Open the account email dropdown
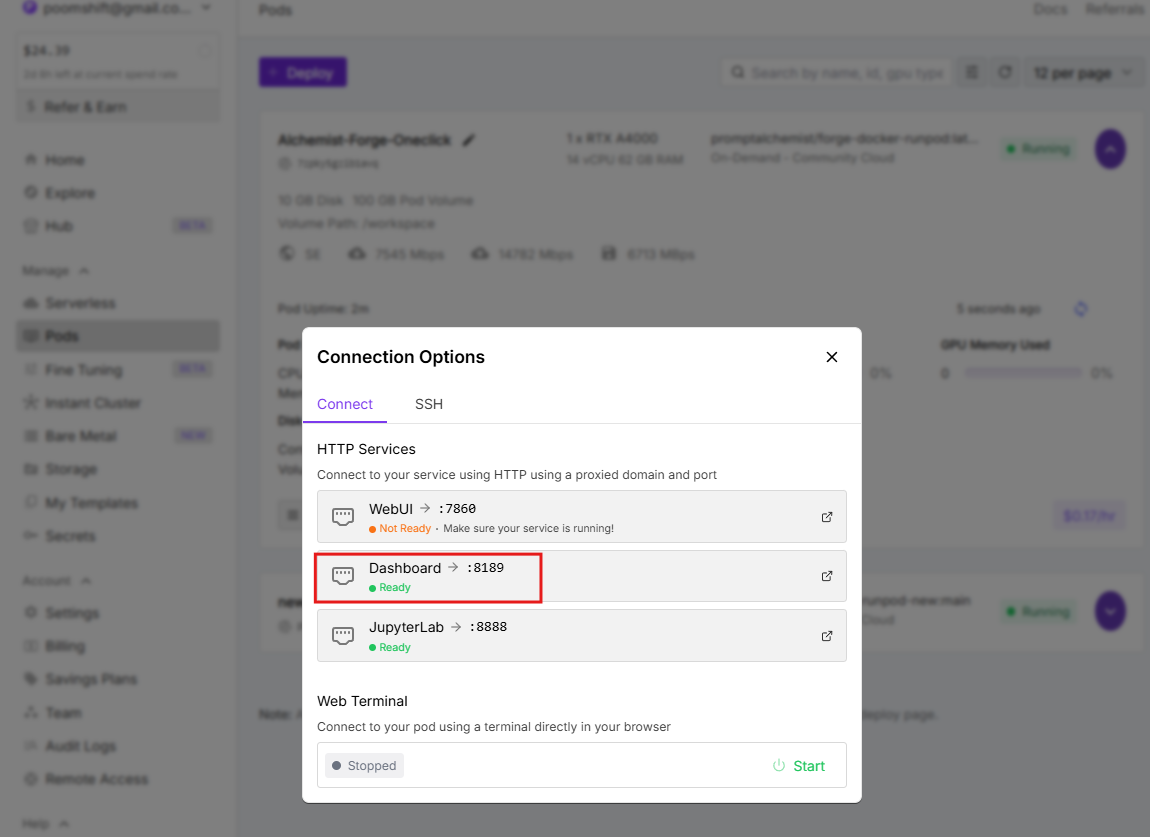 117,9
